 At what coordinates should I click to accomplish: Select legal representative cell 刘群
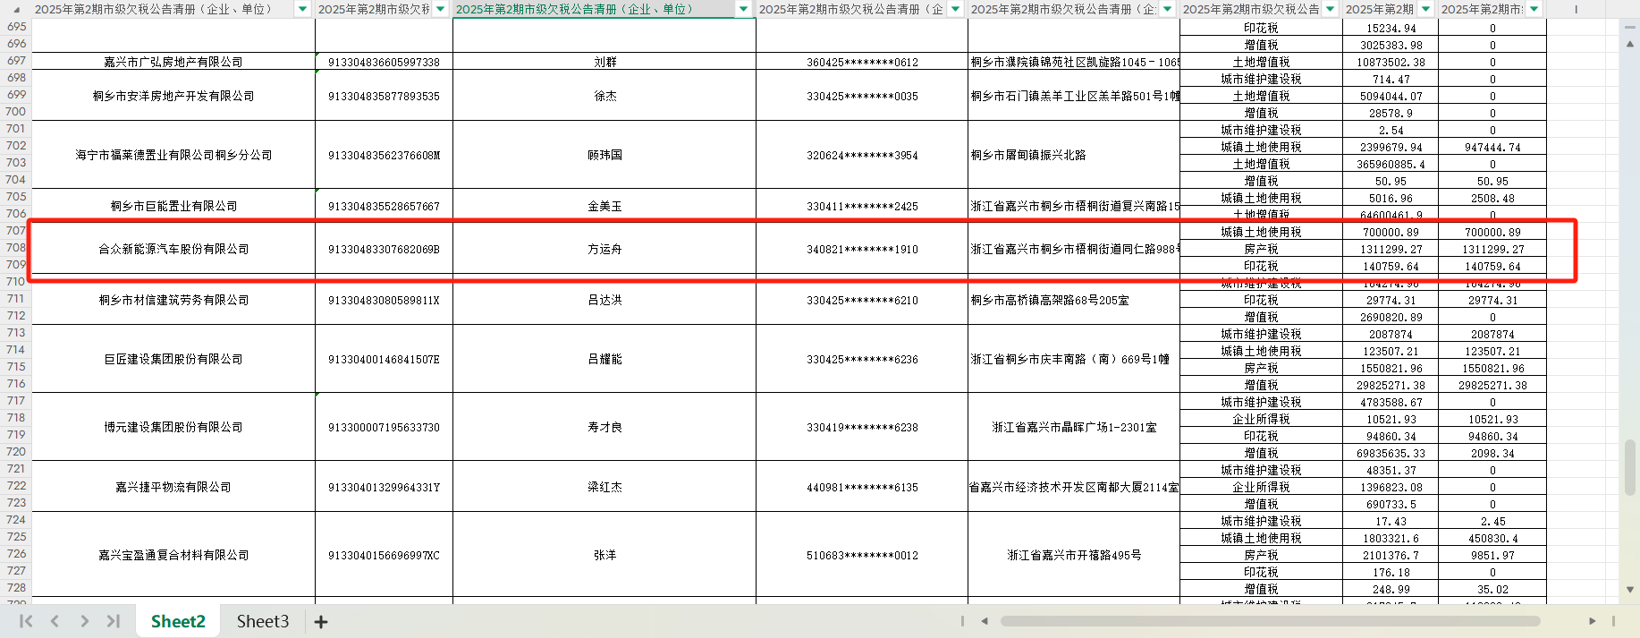(605, 61)
